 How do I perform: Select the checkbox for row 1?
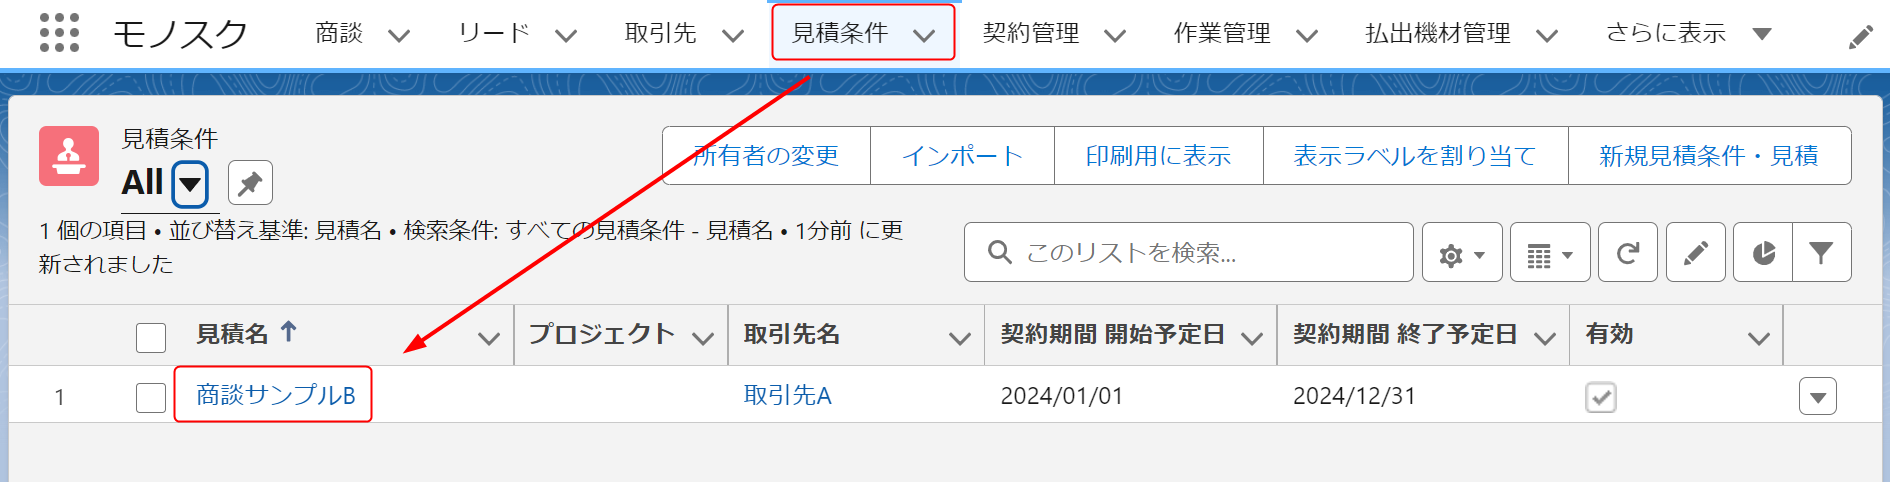pyautogui.click(x=151, y=397)
